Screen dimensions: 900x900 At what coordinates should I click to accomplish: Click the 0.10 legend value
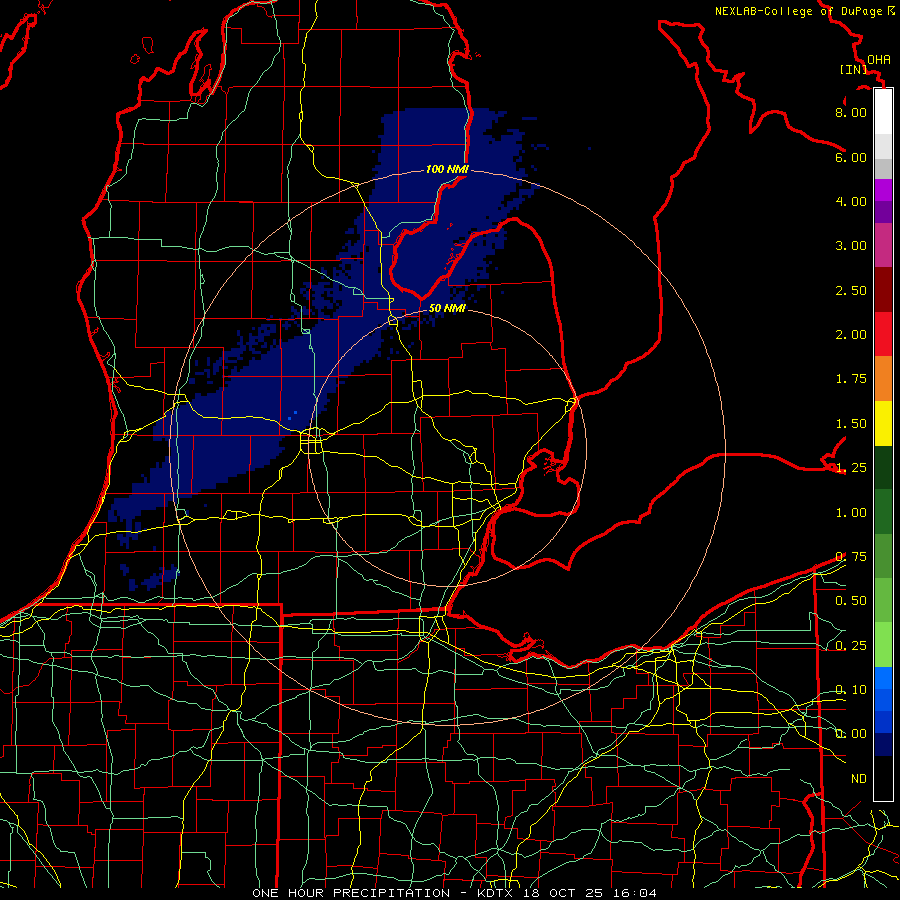tap(851, 690)
